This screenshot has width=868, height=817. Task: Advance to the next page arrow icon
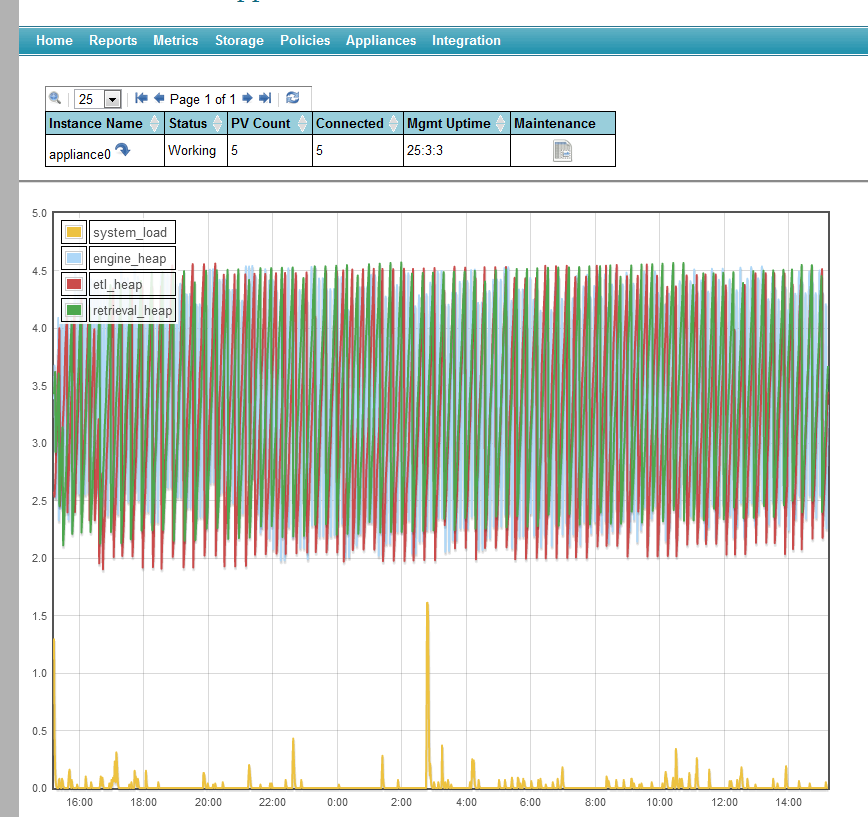coord(247,98)
